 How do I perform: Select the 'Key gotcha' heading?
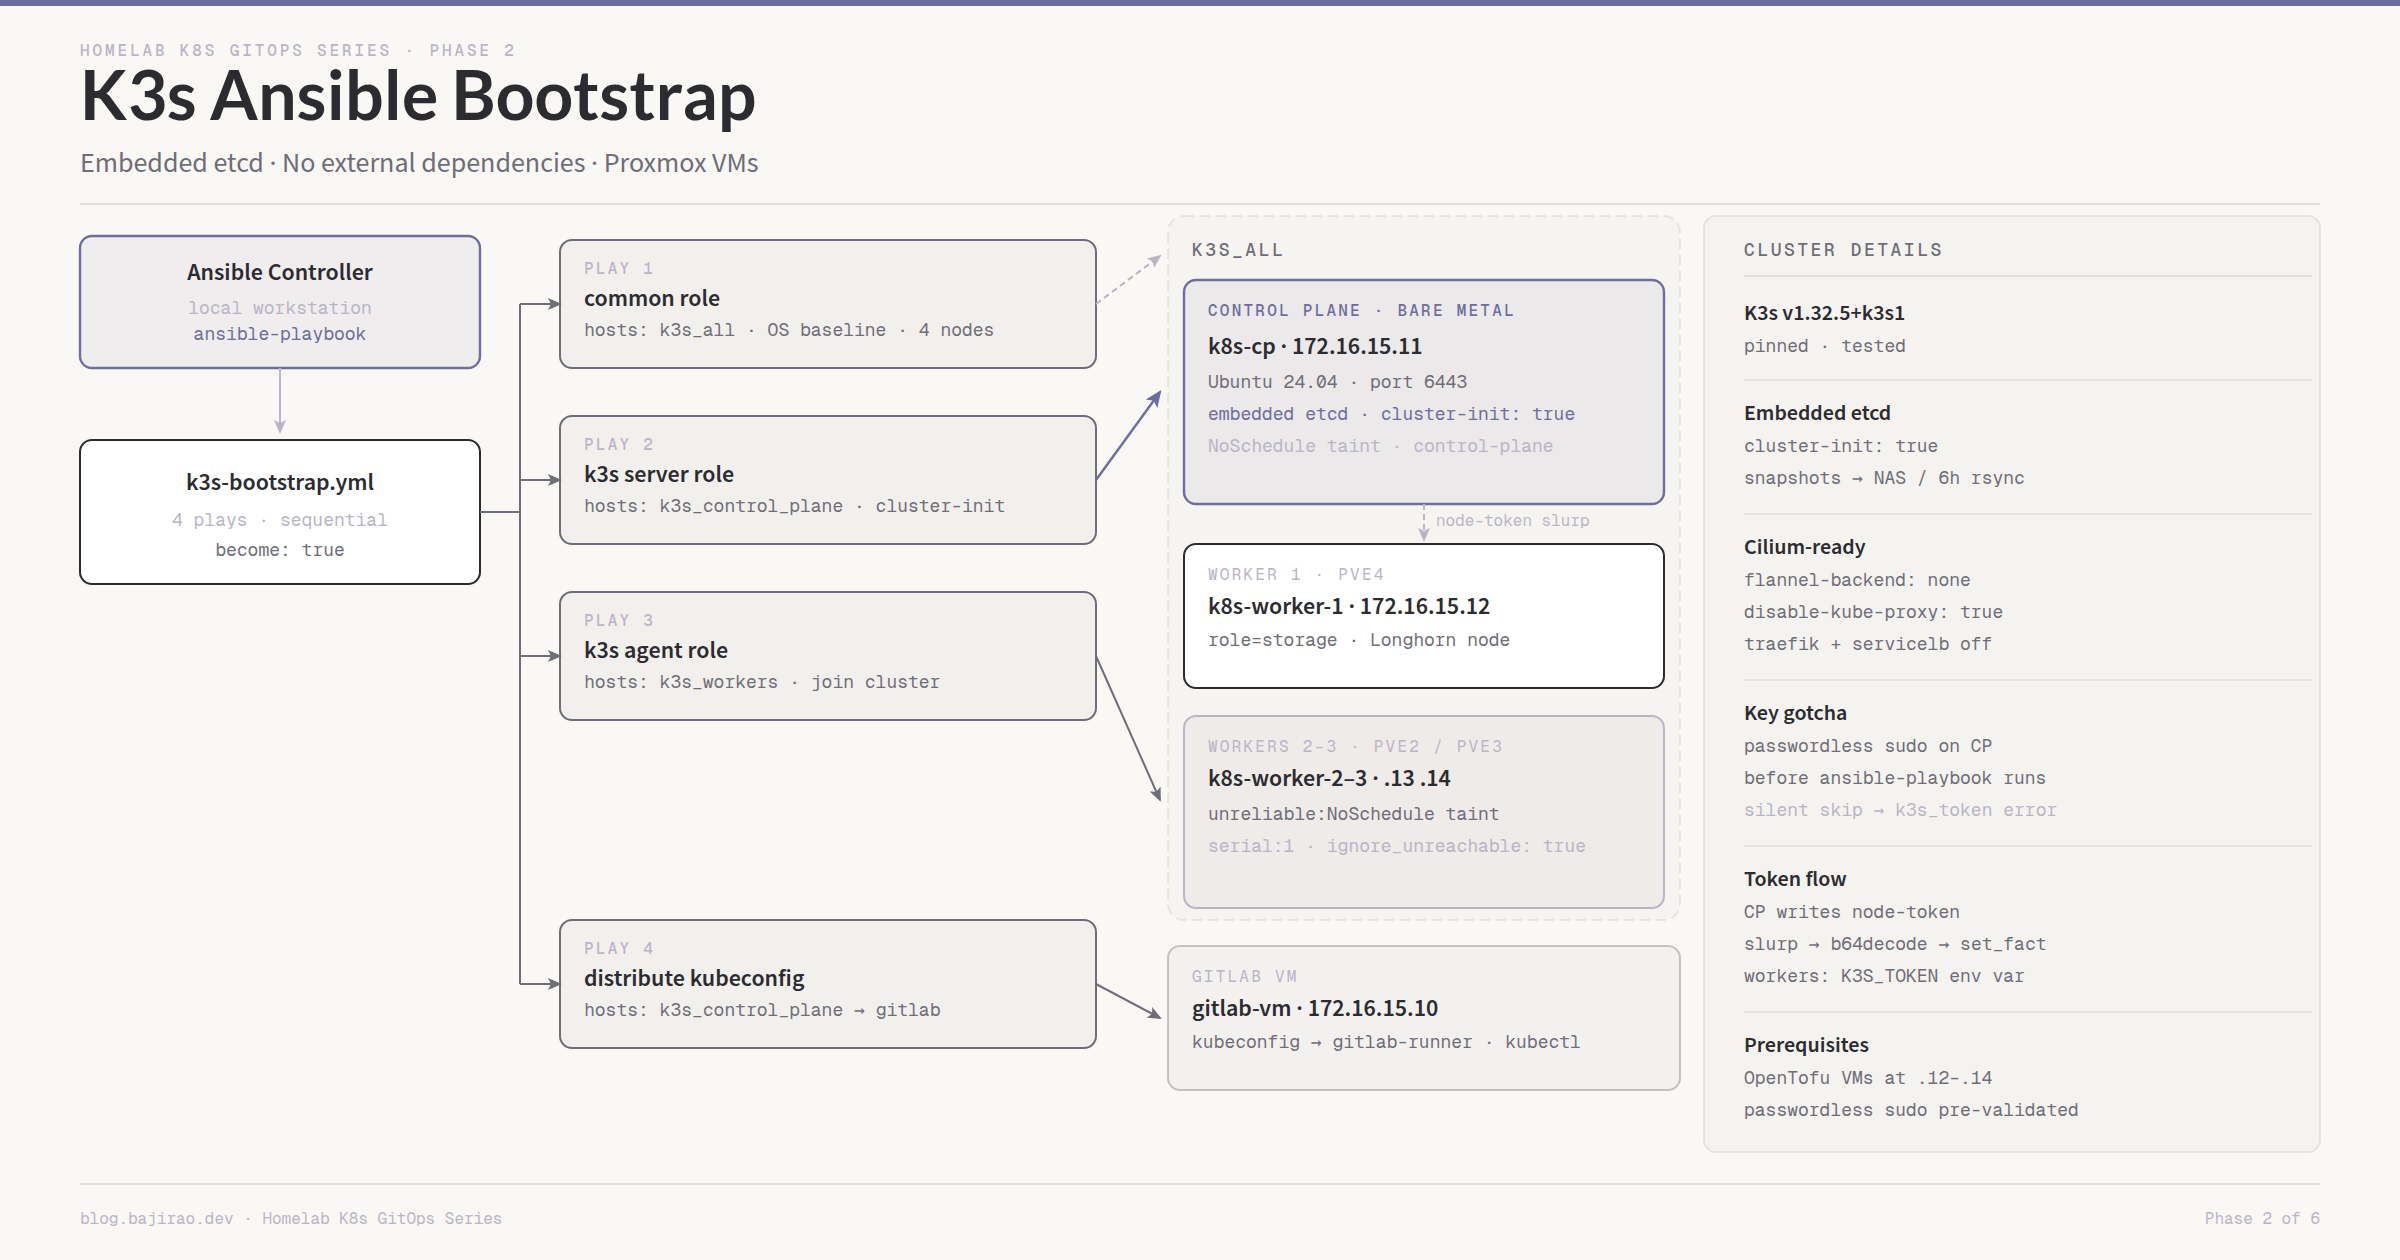[x=1795, y=713]
